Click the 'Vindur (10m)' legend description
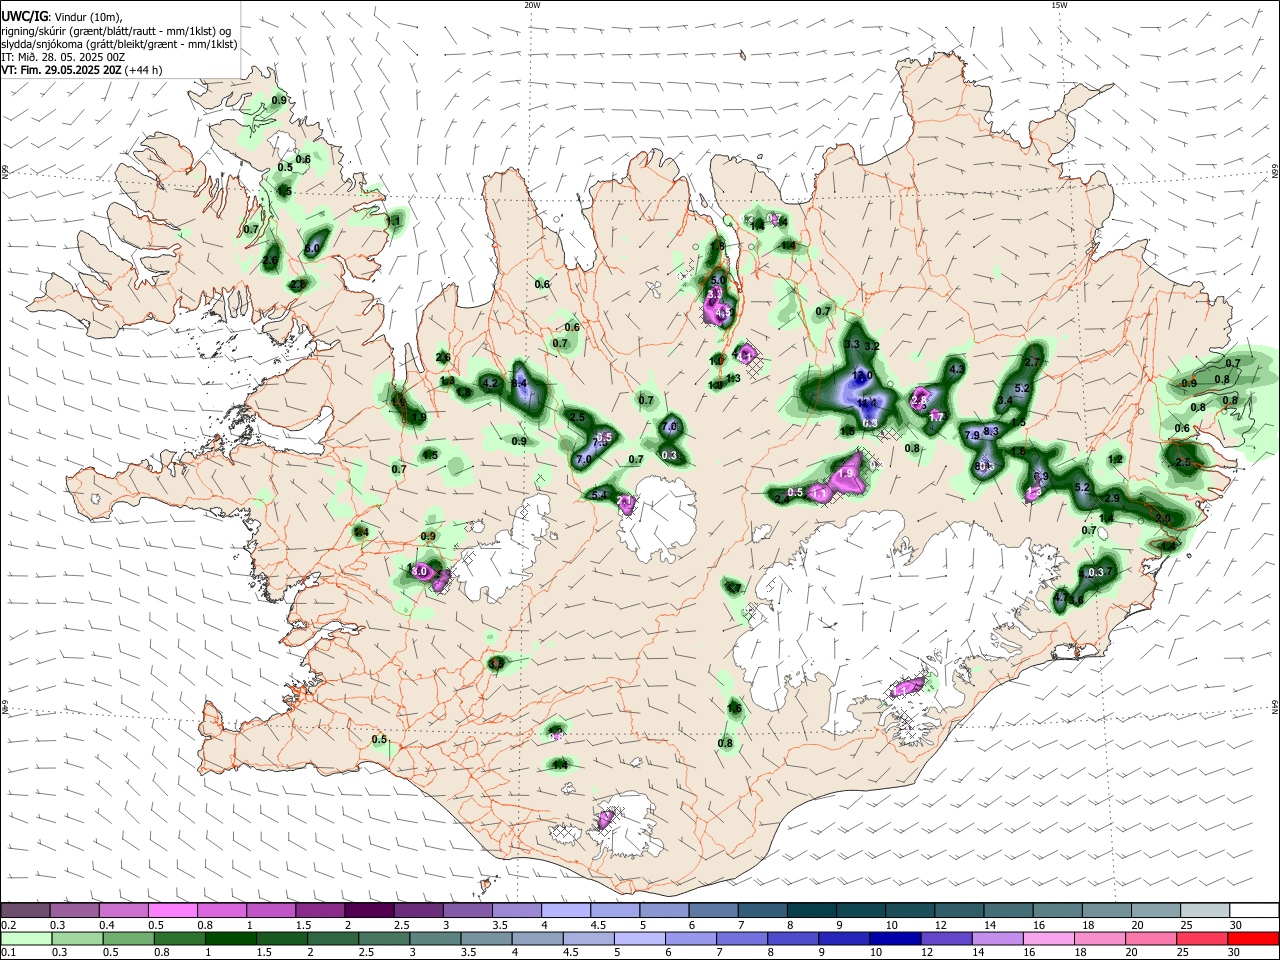This screenshot has width=1280, height=960. (x=88, y=17)
